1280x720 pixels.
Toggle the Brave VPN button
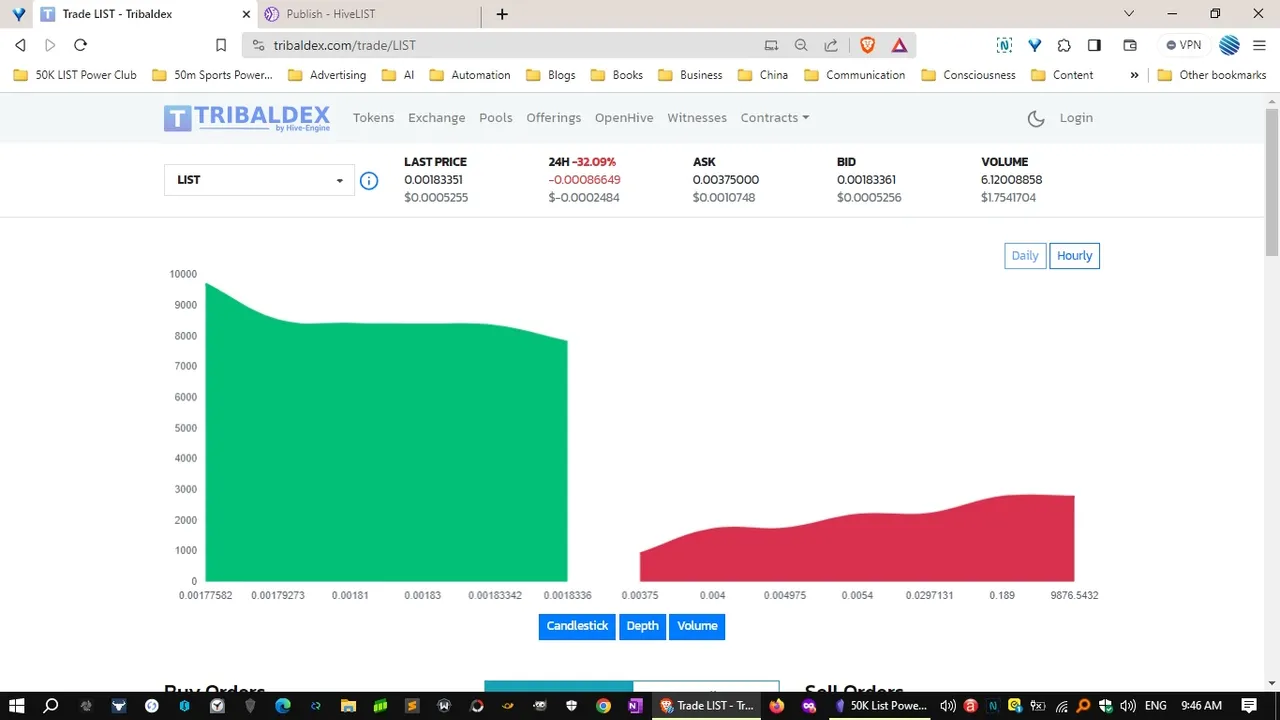(x=1184, y=45)
